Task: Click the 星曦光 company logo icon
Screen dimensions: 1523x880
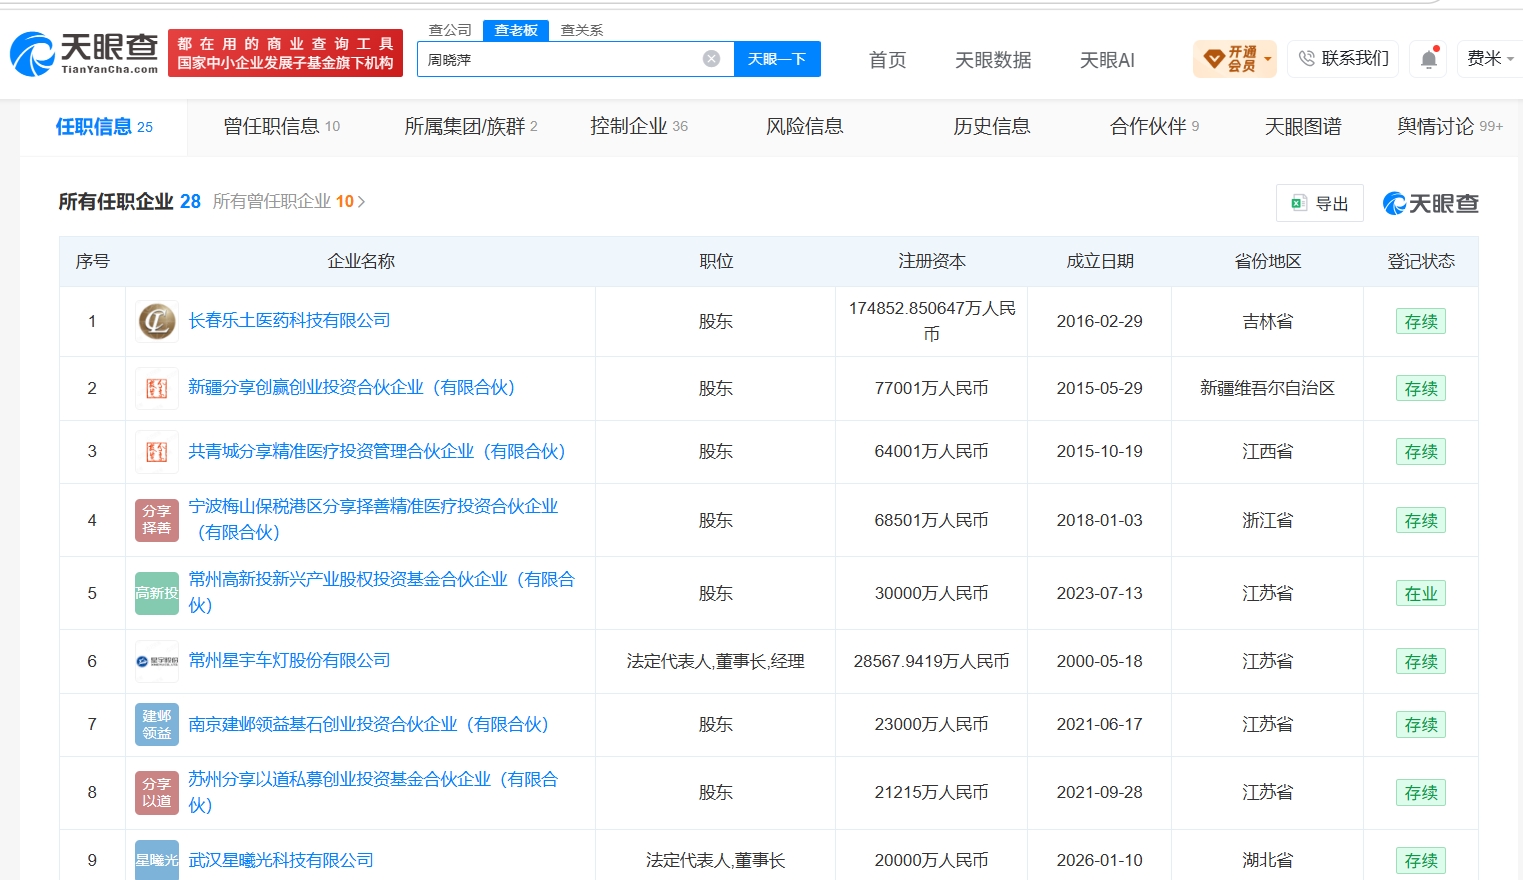Action: click(x=157, y=860)
